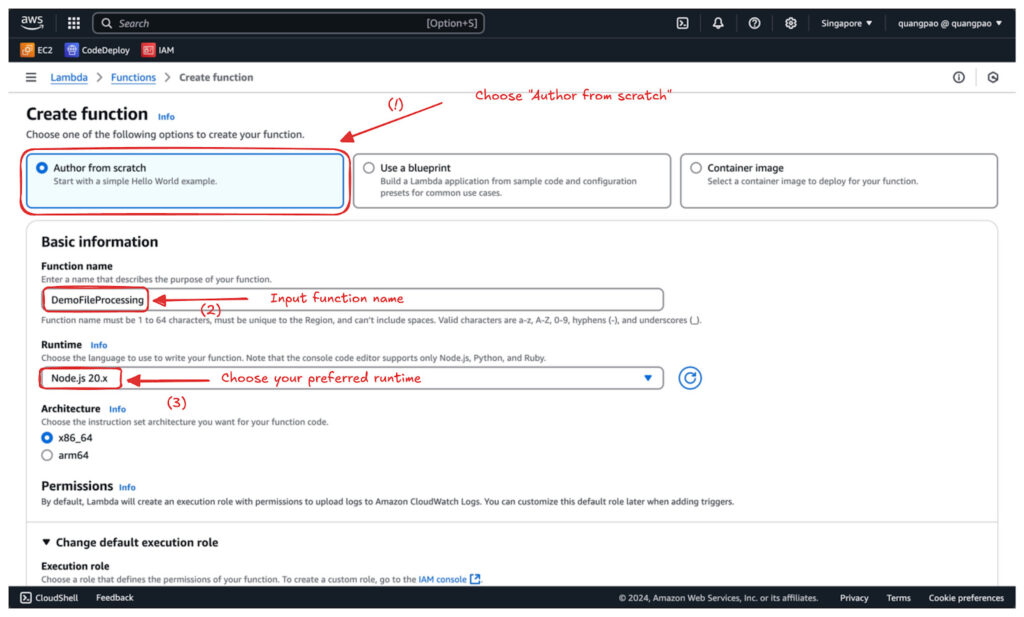Open the AWS services grid menu

[x=74, y=23]
